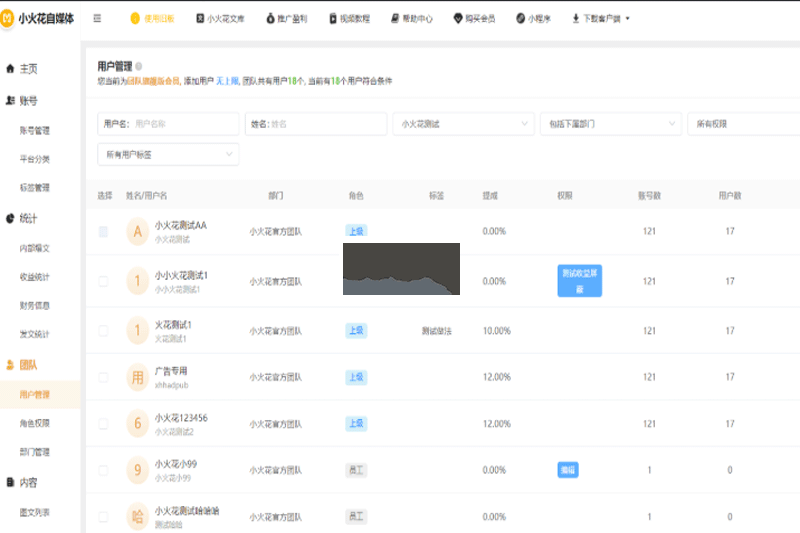Check the box for user 小火花测试AA
This screenshot has width=800, height=533.
(103, 231)
